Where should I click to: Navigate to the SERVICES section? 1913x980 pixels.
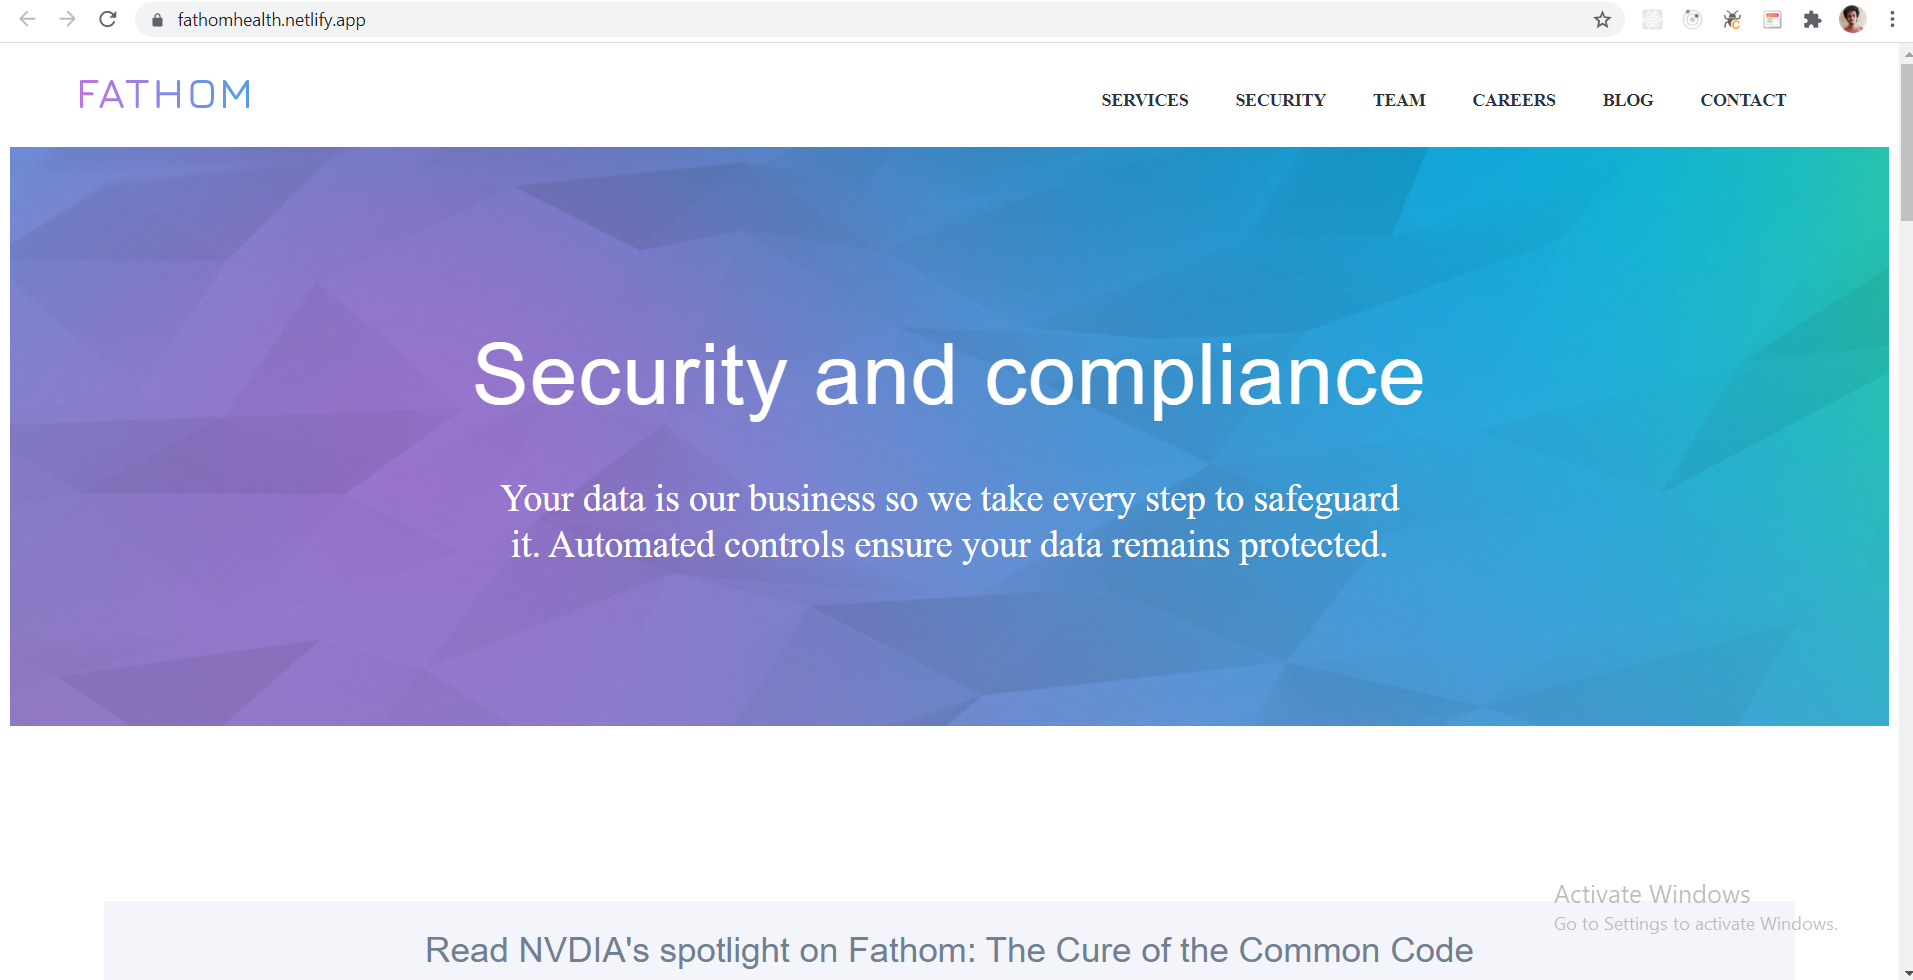click(1144, 99)
